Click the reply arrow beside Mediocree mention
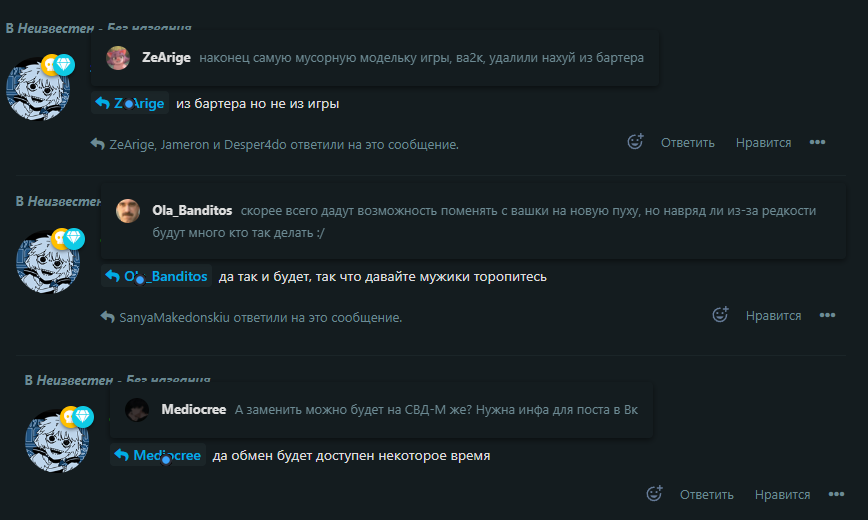Image resolution: width=868 pixels, height=520 pixels. pos(121,455)
